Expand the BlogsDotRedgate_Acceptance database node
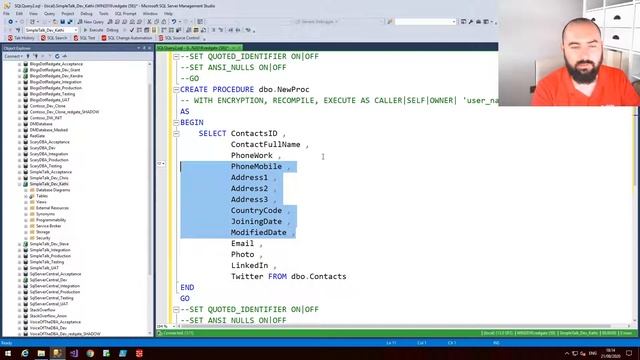Screen dimensions: 640x360 click(x=19, y=64)
